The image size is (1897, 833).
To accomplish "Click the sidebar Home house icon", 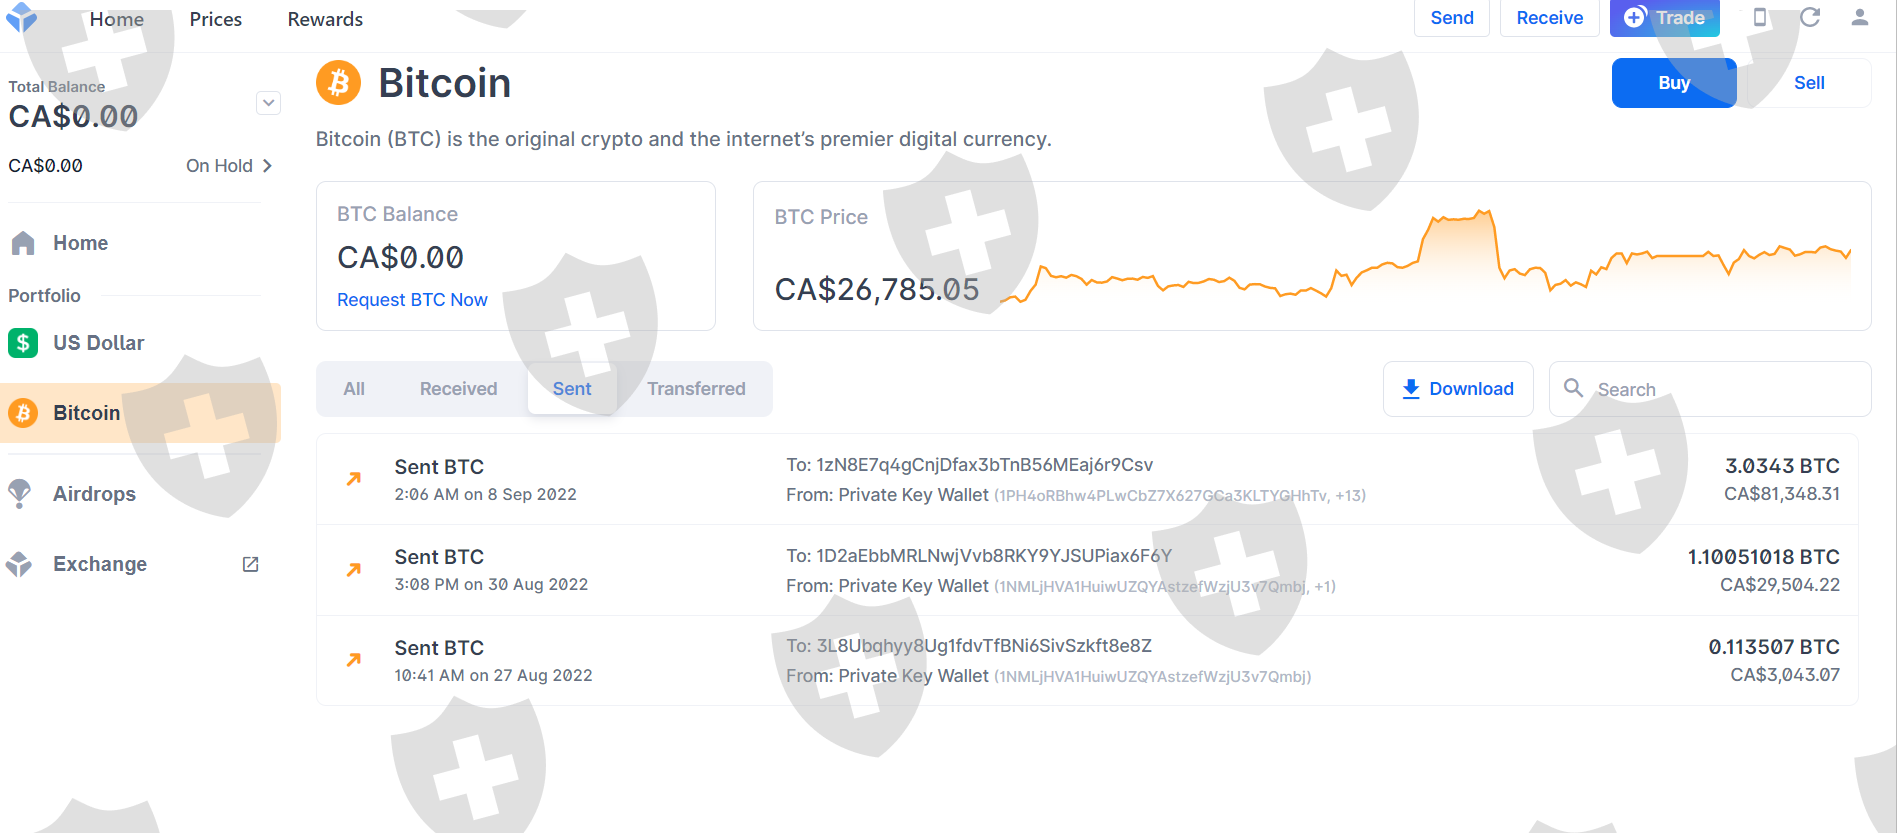I will 23,243.
